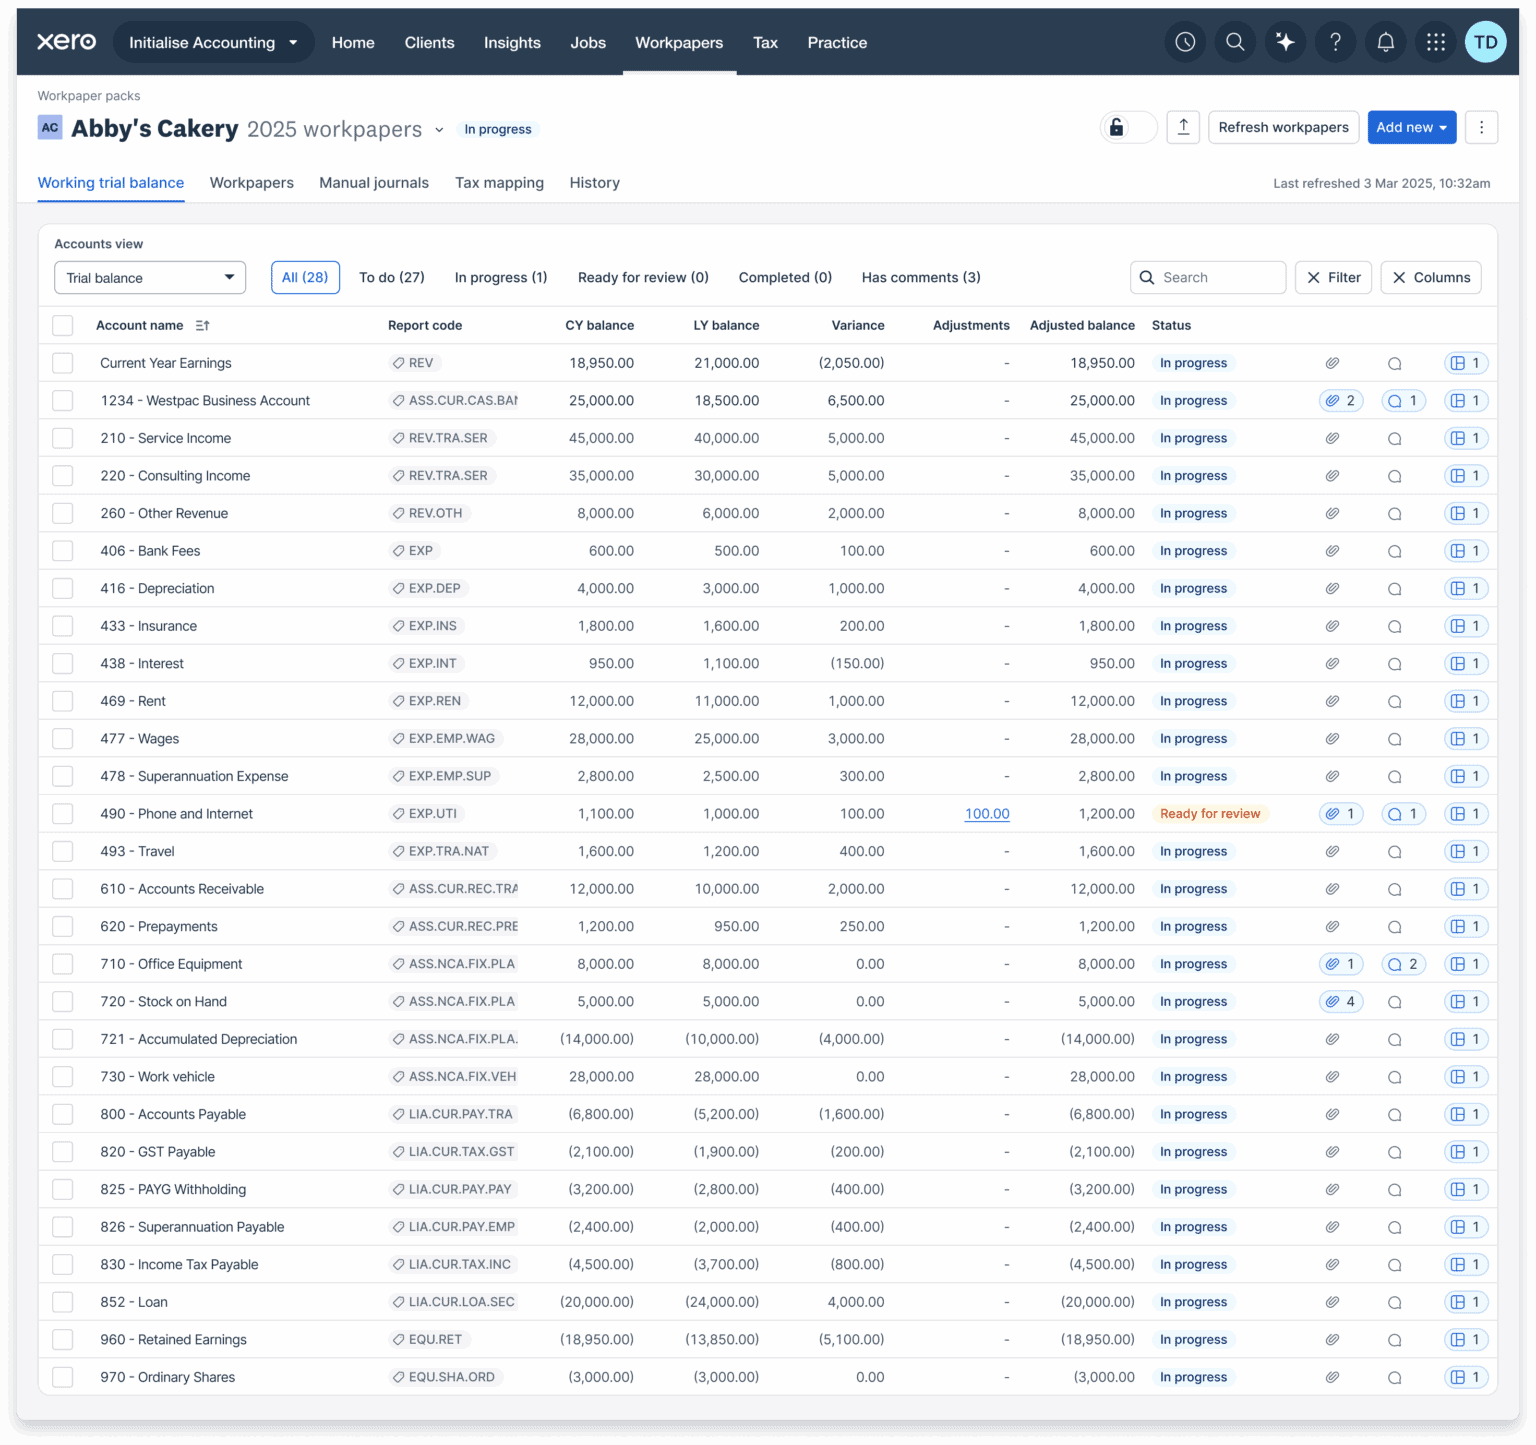Open the 100.00 adjustment link for Phone and Internet
Image resolution: width=1536 pixels, height=1445 pixels.
pos(986,813)
